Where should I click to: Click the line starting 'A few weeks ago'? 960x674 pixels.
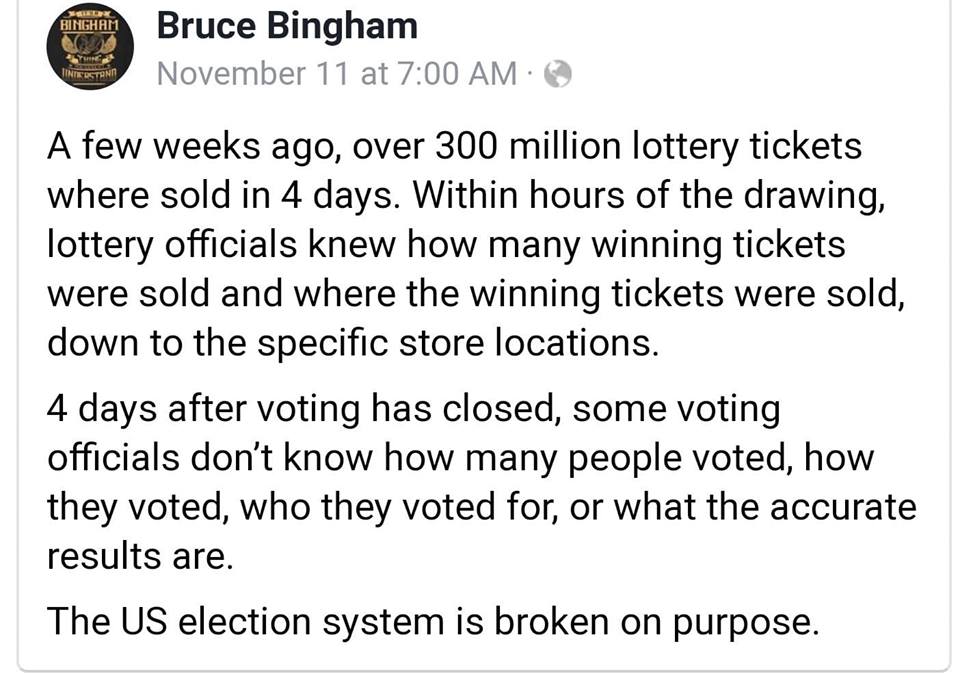(x=454, y=147)
